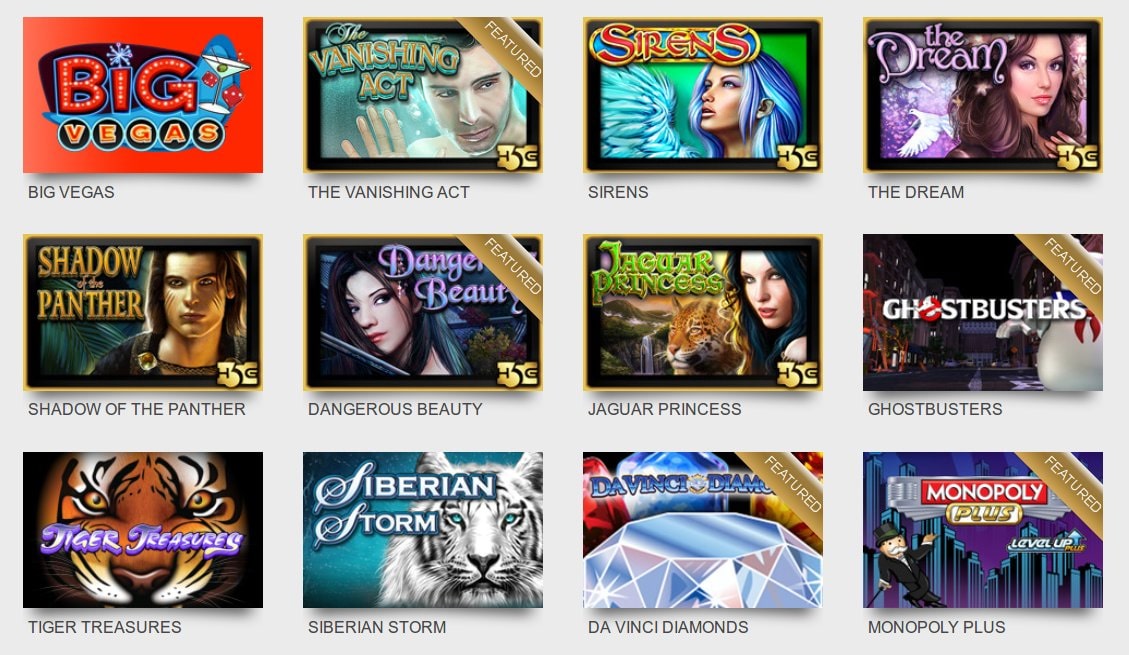This screenshot has height=655, width=1129.
Task: Click the Featured ribbon on Da Vinci Diamonds
Action: coord(791,484)
